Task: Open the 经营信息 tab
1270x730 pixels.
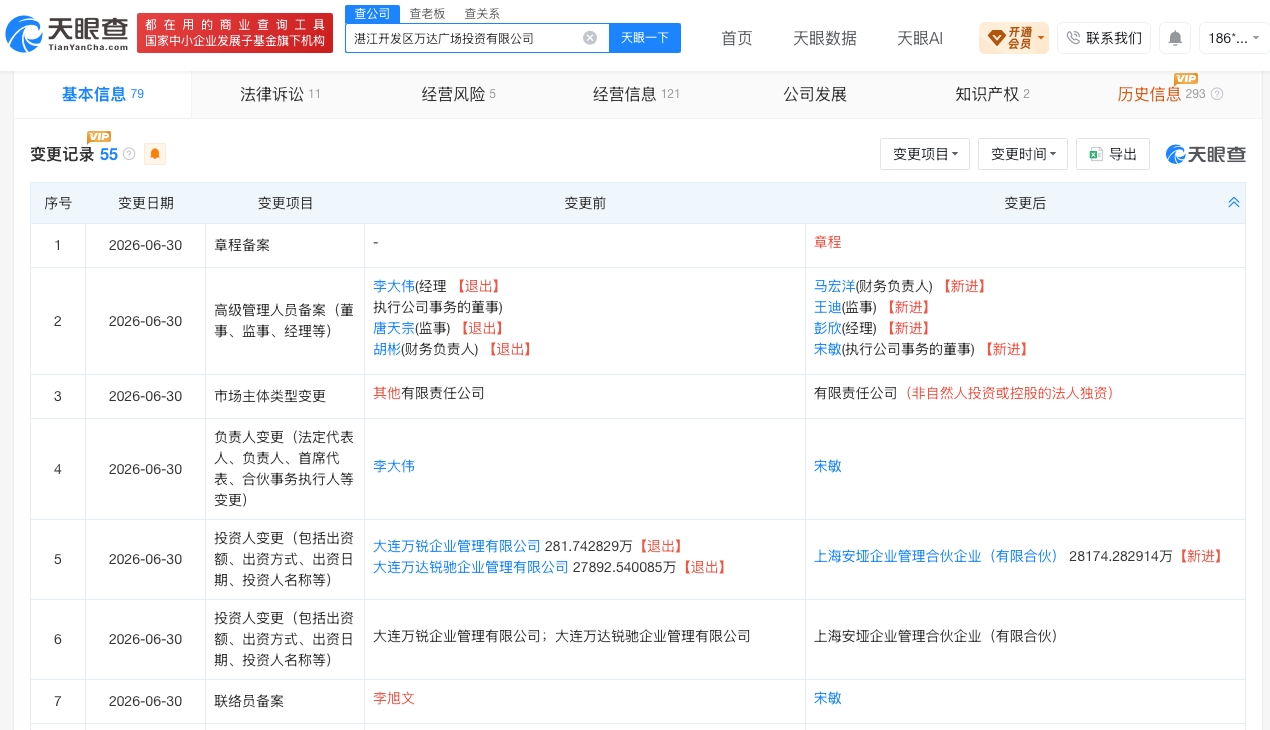Action: pyautogui.click(x=636, y=94)
